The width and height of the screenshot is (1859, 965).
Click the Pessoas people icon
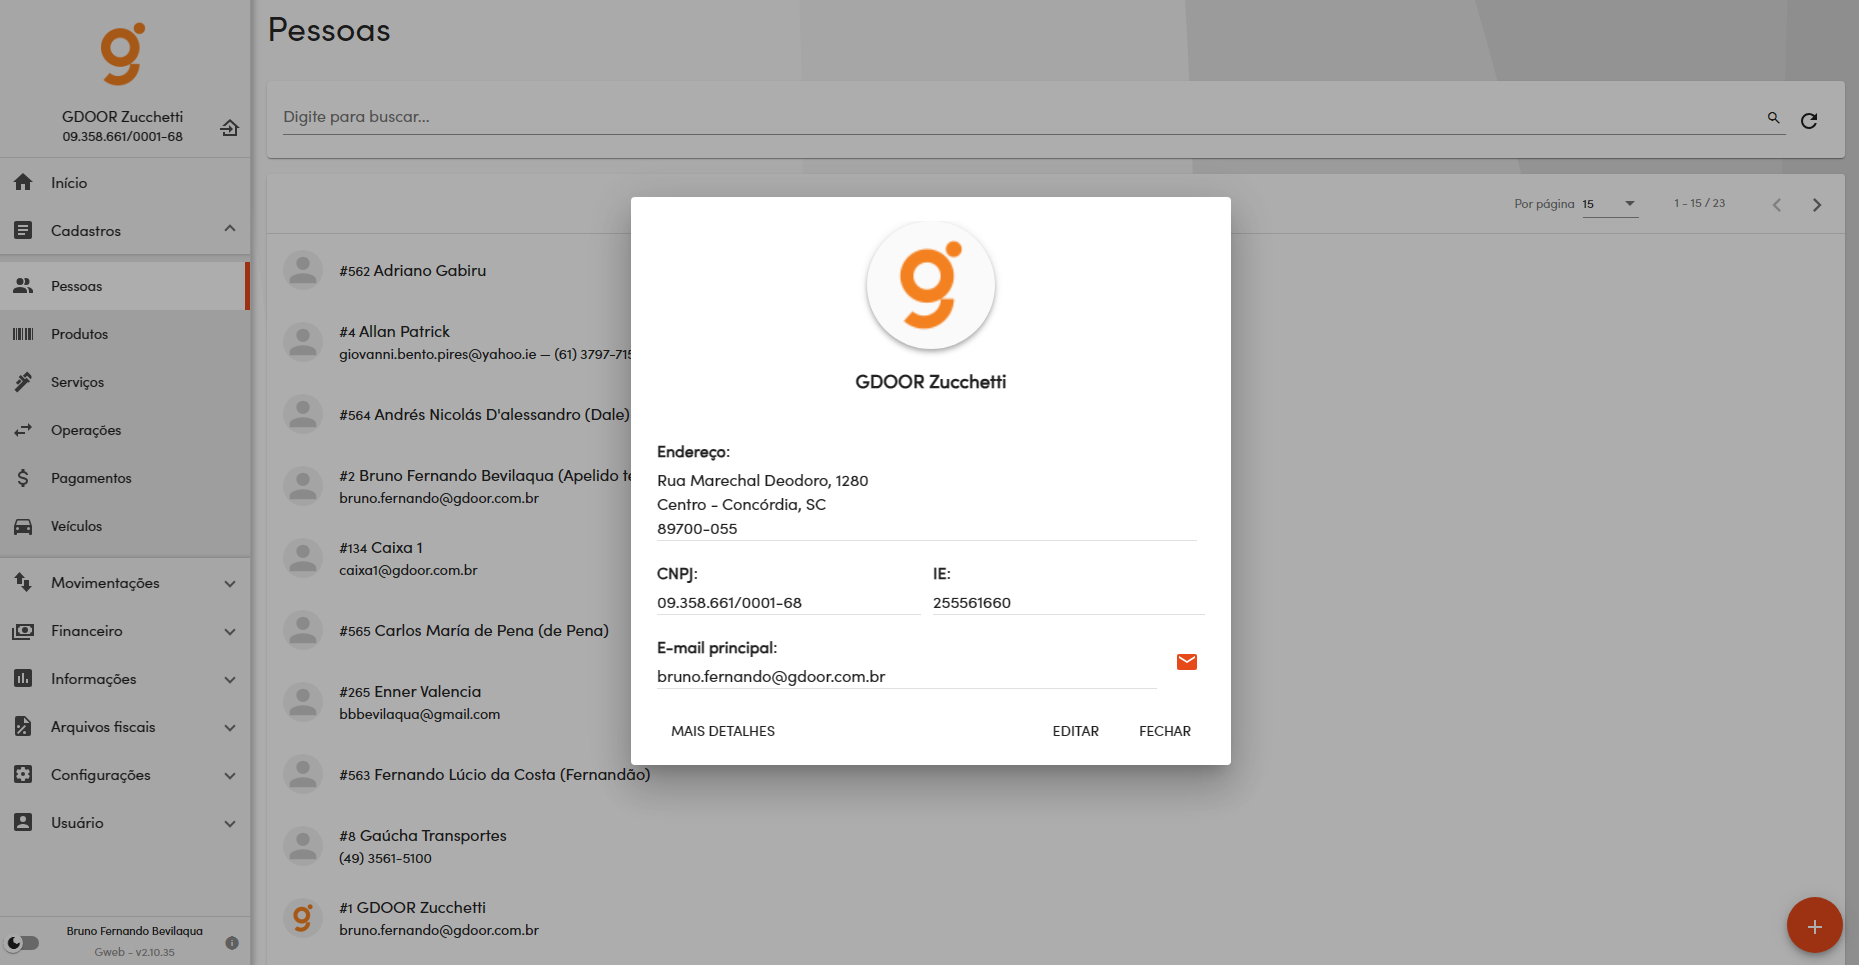(x=23, y=286)
